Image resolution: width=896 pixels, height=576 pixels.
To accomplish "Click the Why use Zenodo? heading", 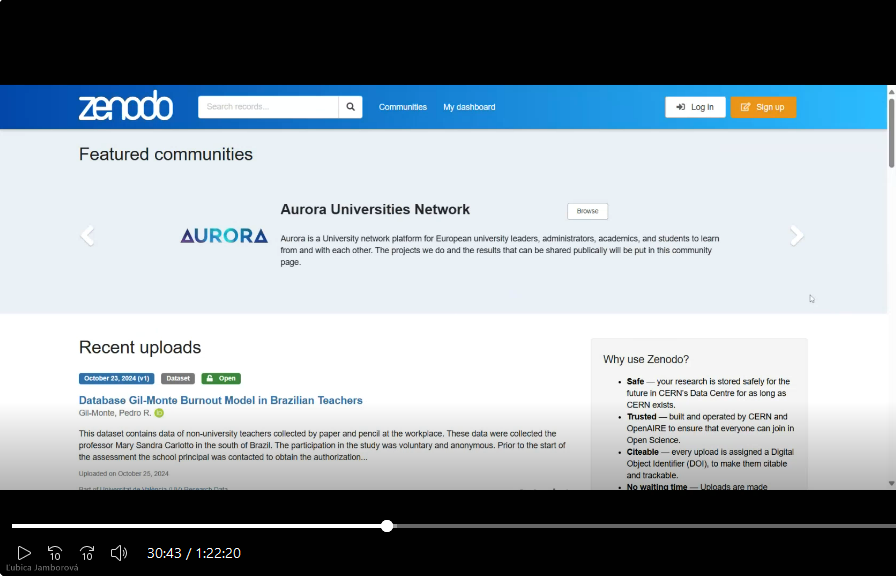I will (646, 359).
